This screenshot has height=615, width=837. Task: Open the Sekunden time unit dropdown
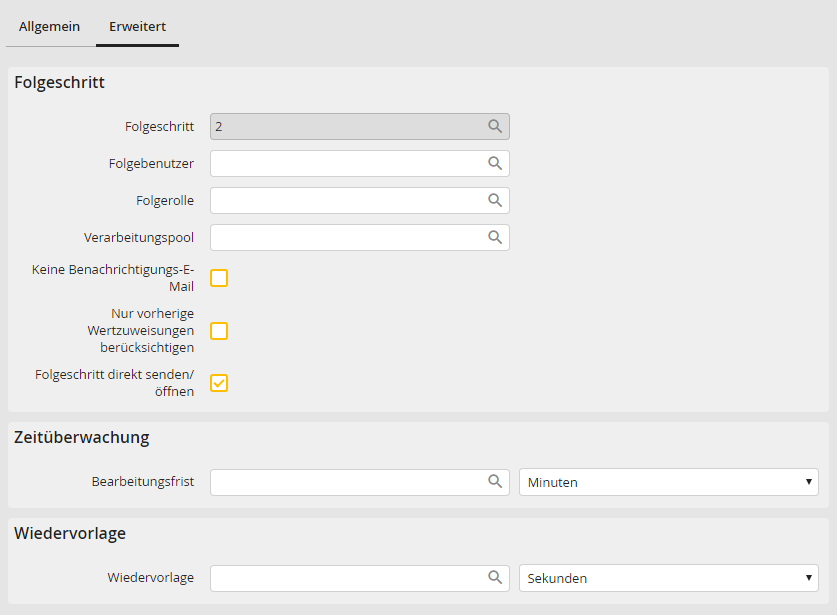pyautogui.click(x=668, y=578)
